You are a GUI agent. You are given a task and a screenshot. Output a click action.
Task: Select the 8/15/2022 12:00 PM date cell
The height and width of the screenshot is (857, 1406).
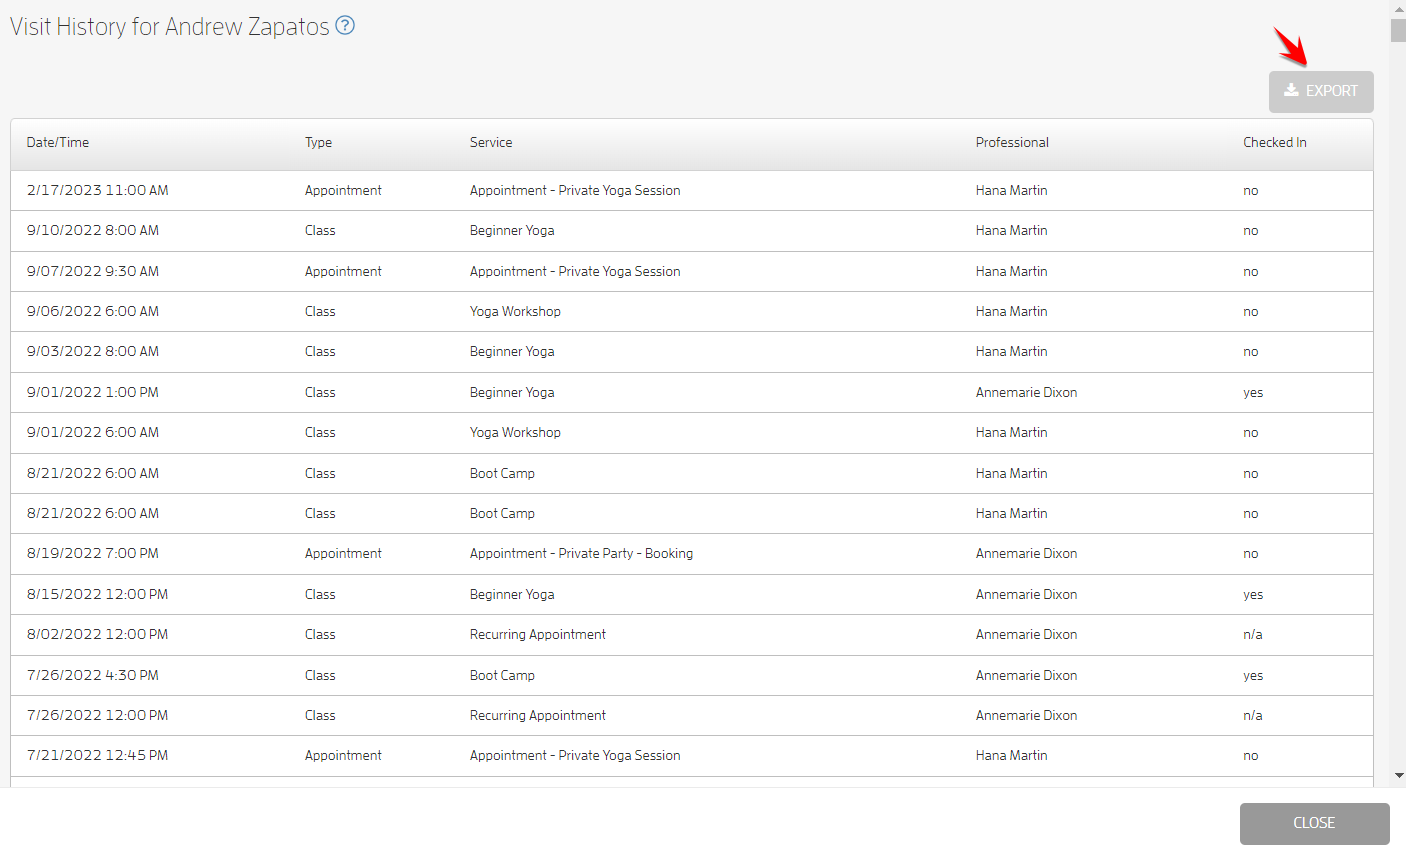(98, 594)
